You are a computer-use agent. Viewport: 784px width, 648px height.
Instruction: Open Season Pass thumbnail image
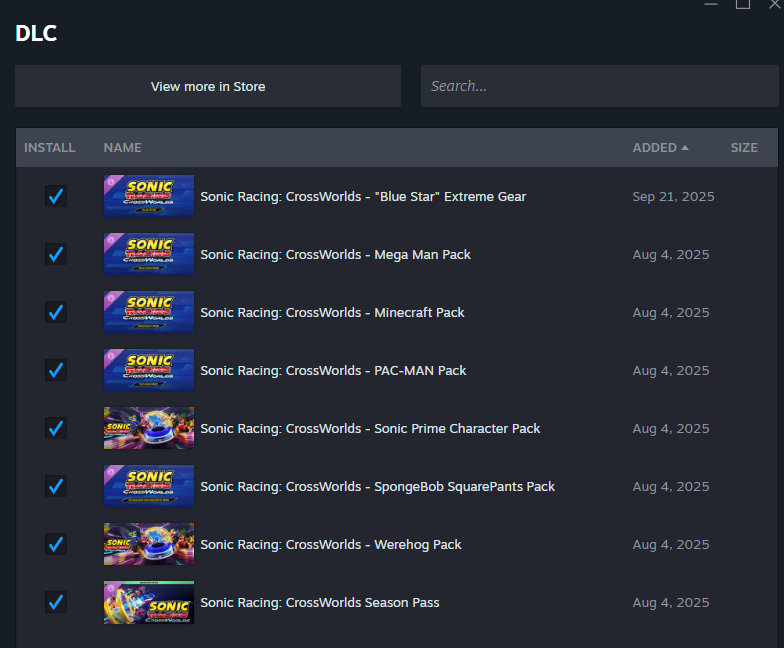[149, 602]
